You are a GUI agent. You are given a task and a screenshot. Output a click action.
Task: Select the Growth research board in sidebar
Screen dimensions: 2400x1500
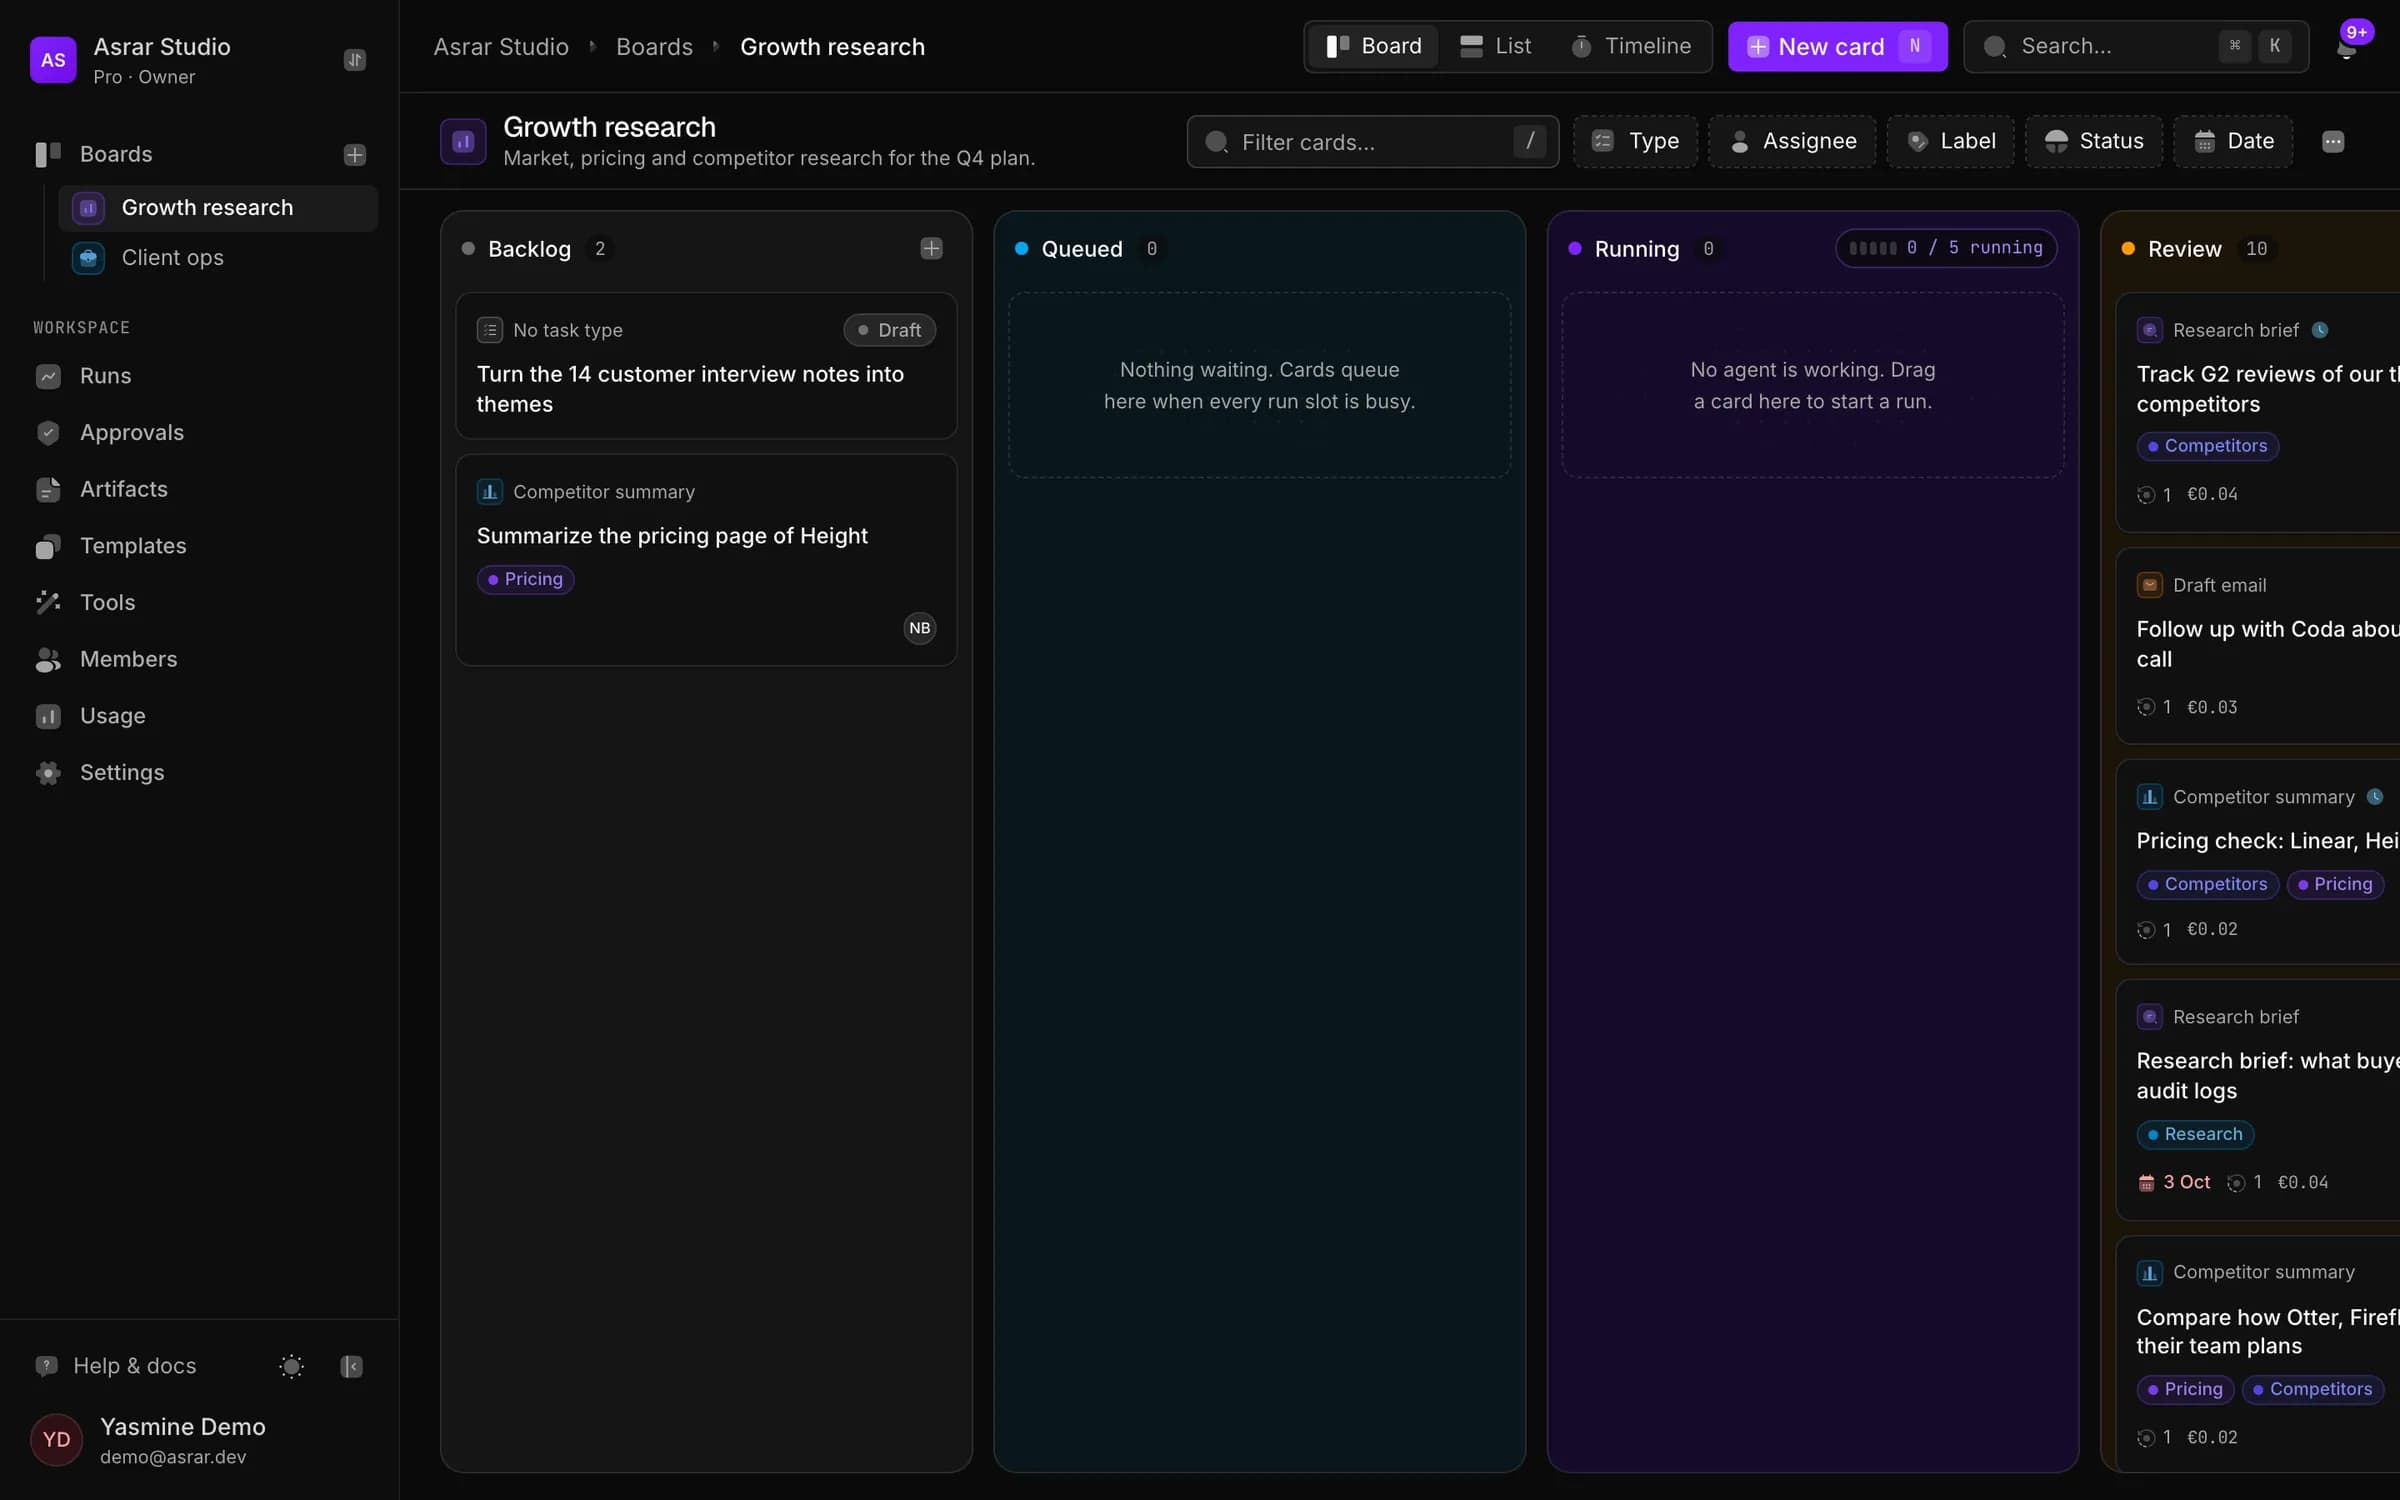point(218,208)
